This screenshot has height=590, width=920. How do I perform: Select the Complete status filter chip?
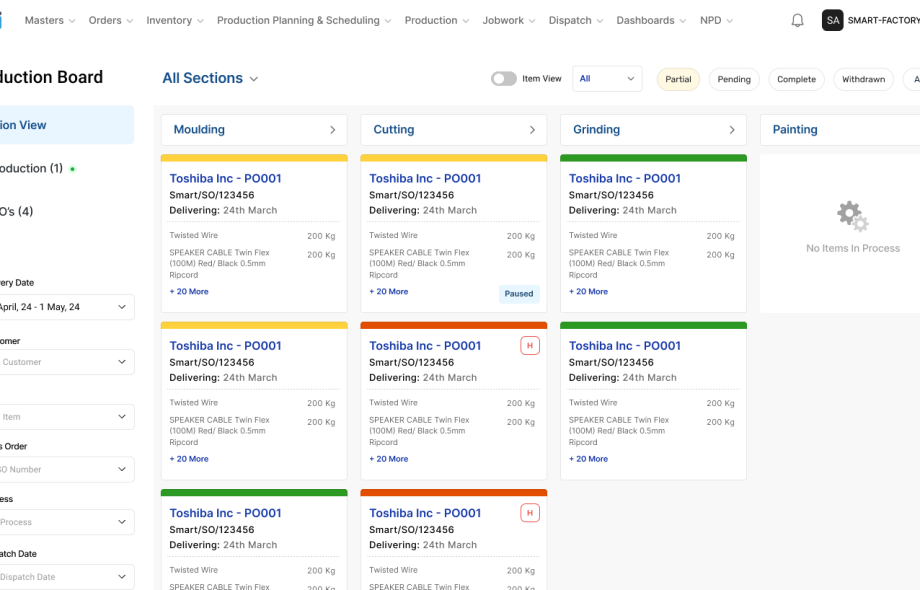[x=796, y=79]
